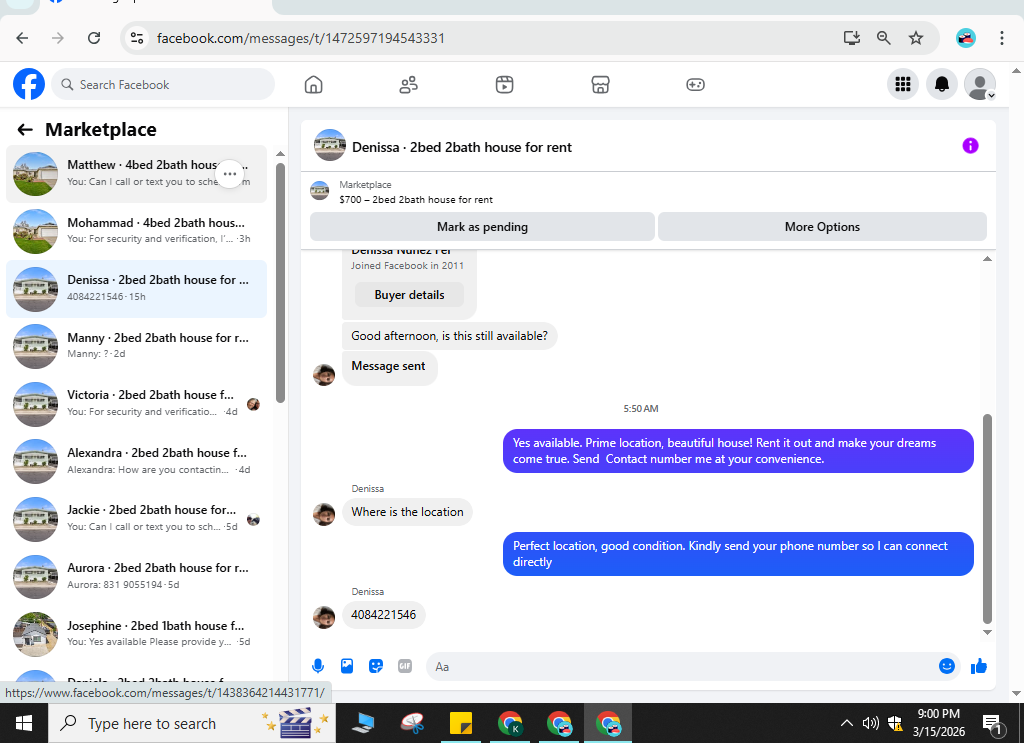
Task: Select the Denissa conversation in list
Action: point(136,289)
